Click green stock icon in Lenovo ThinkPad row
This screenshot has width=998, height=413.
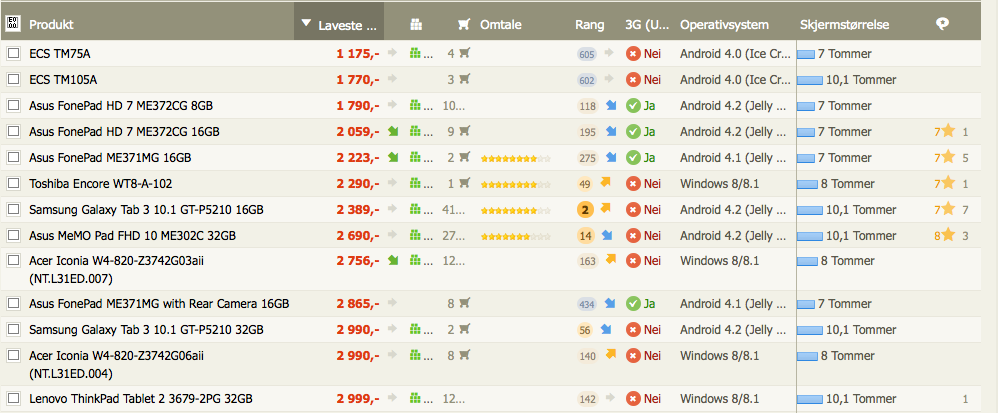415,398
